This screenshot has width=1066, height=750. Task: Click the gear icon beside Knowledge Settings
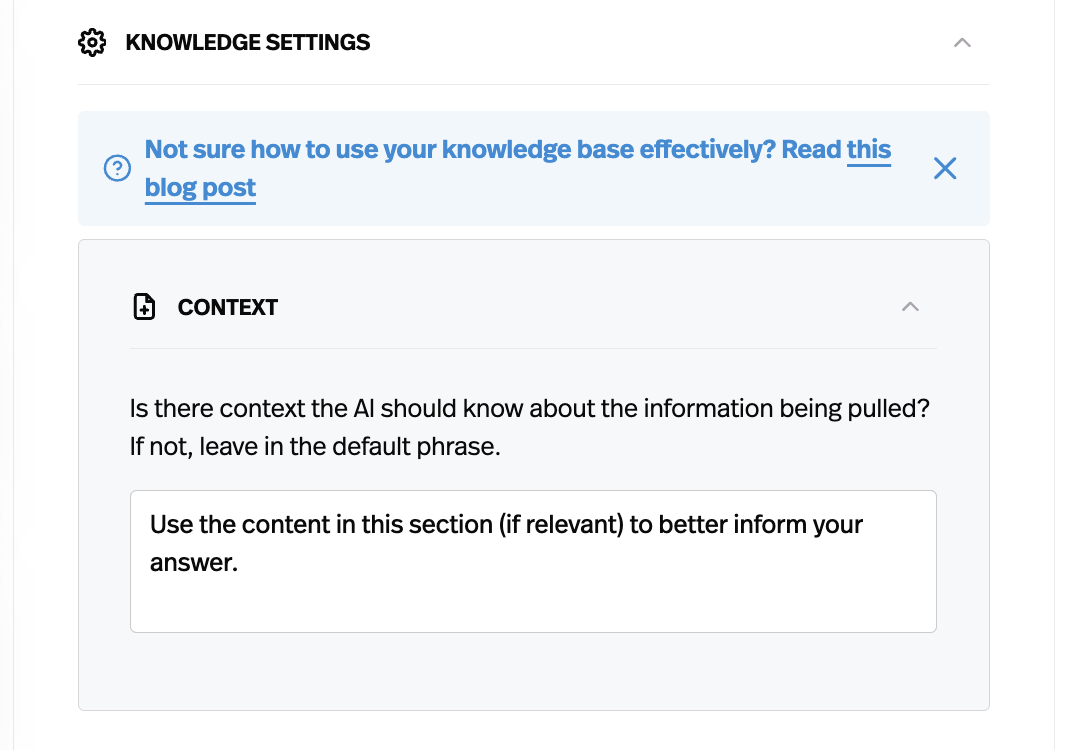pos(92,42)
